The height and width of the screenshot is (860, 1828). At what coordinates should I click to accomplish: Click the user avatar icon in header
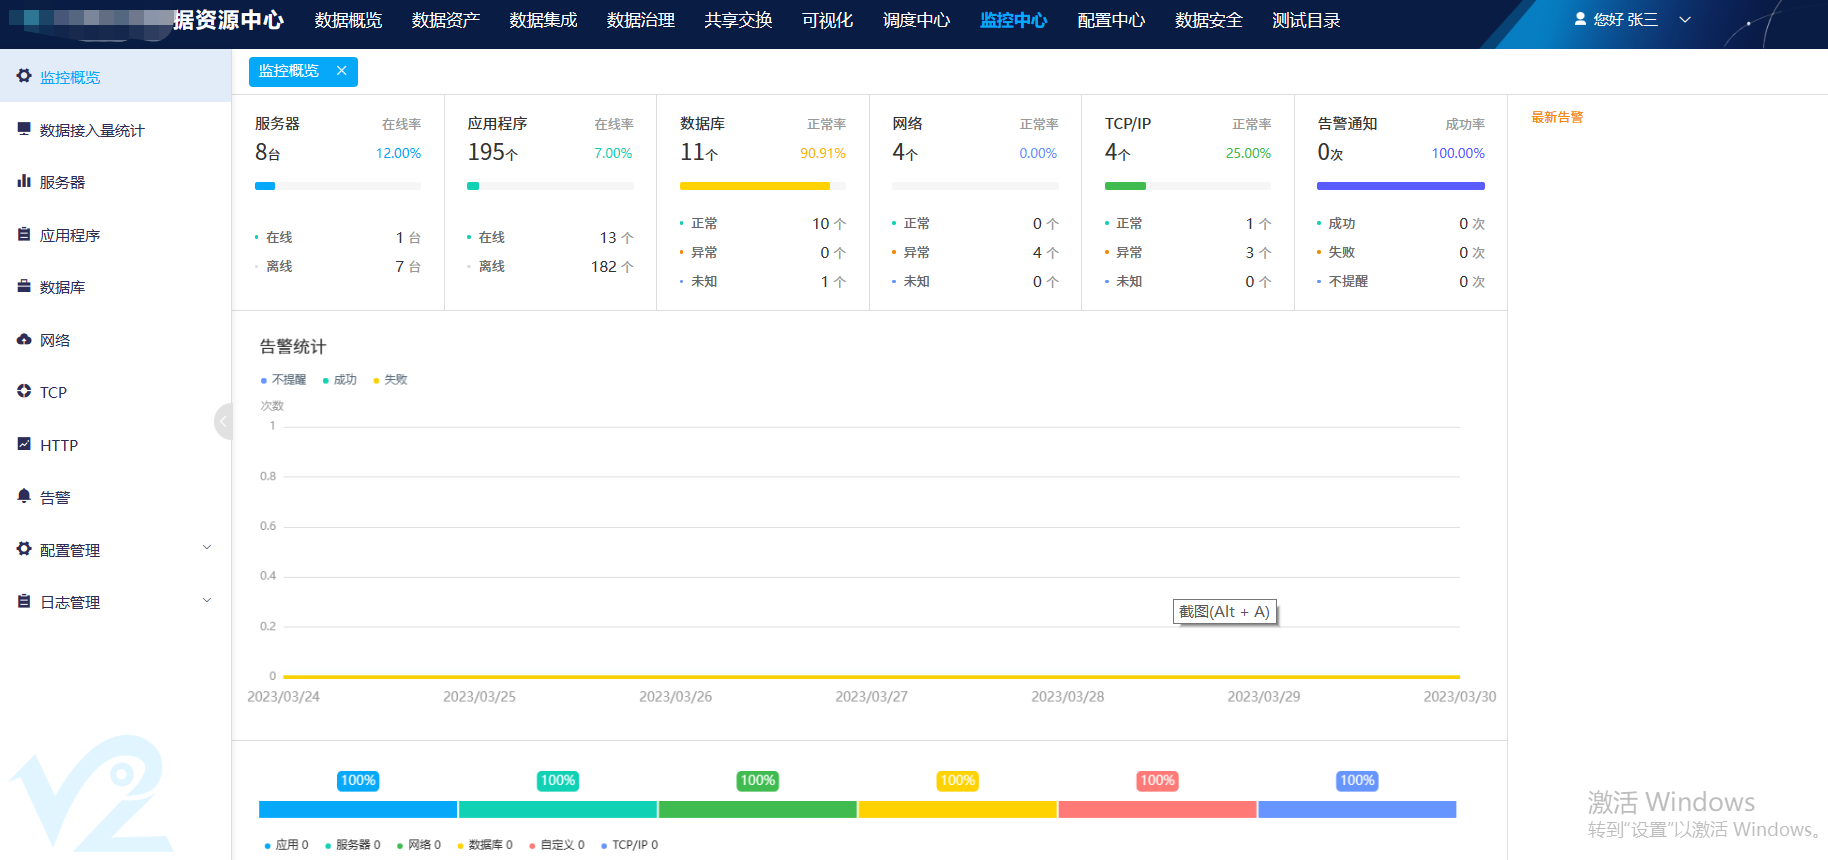(1580, 19)
